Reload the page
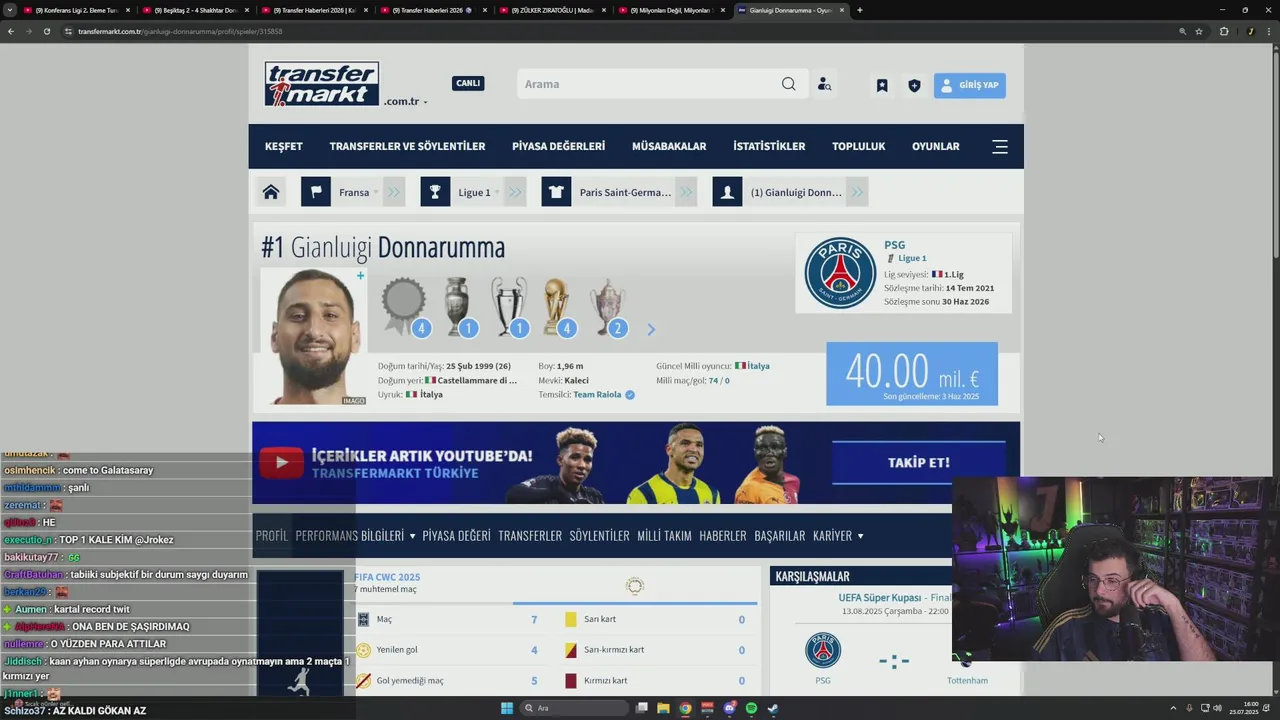1280x720 pixels. (x=46, y=31)
